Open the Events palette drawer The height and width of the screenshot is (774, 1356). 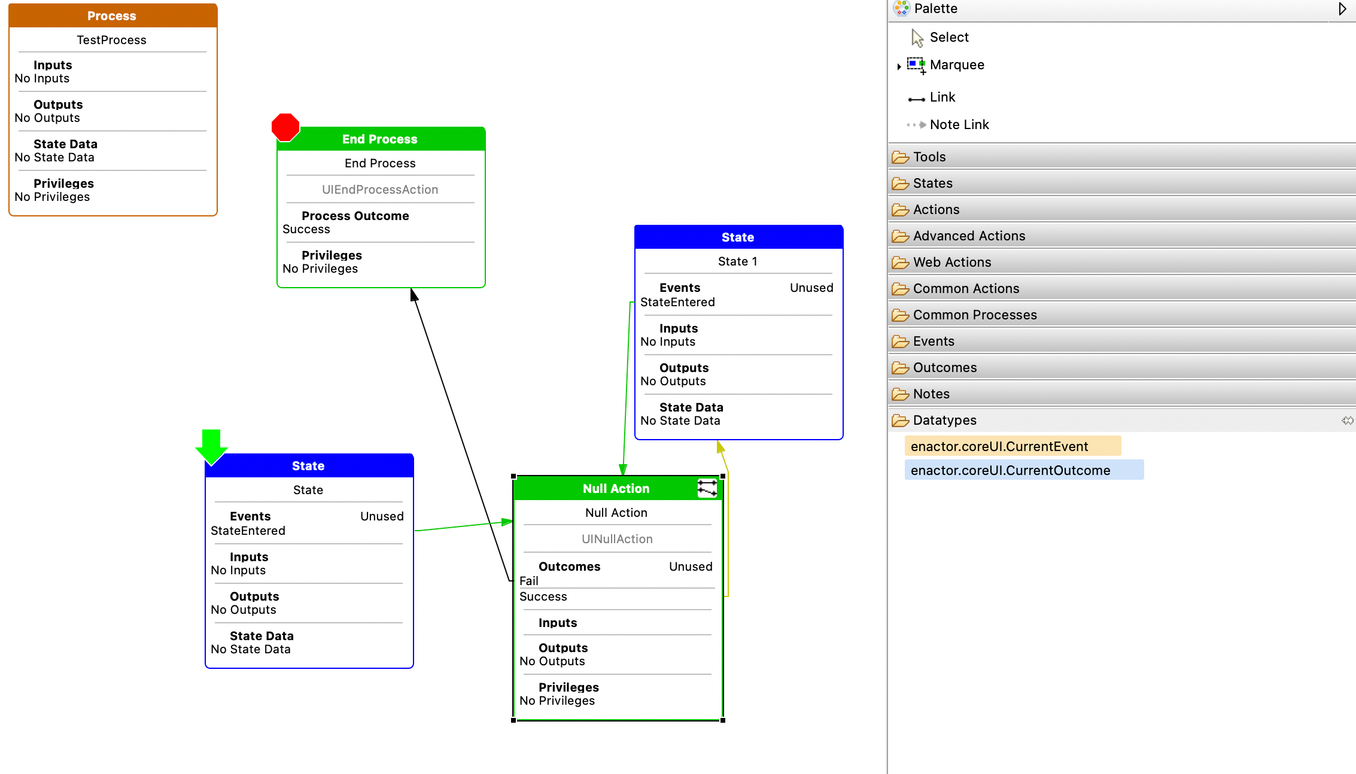[1122, 341]
